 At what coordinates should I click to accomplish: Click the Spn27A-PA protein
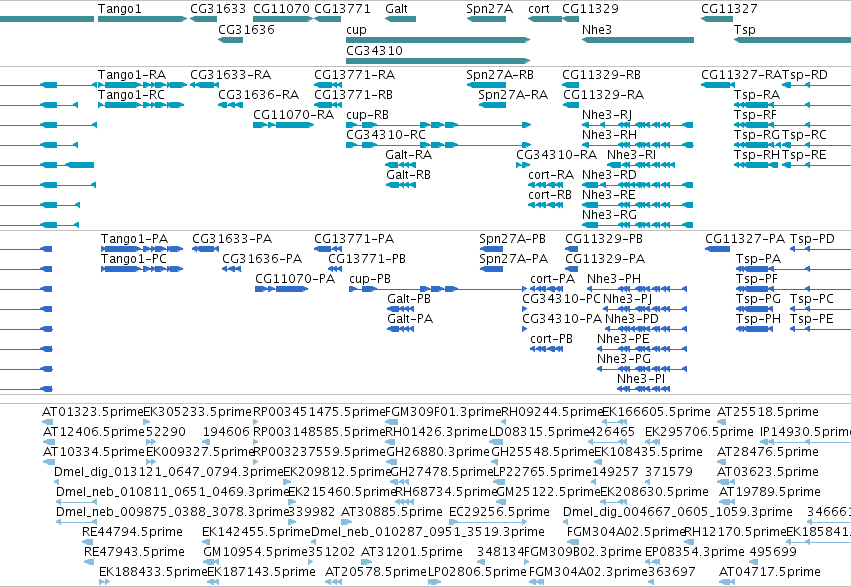pos(491,269)
